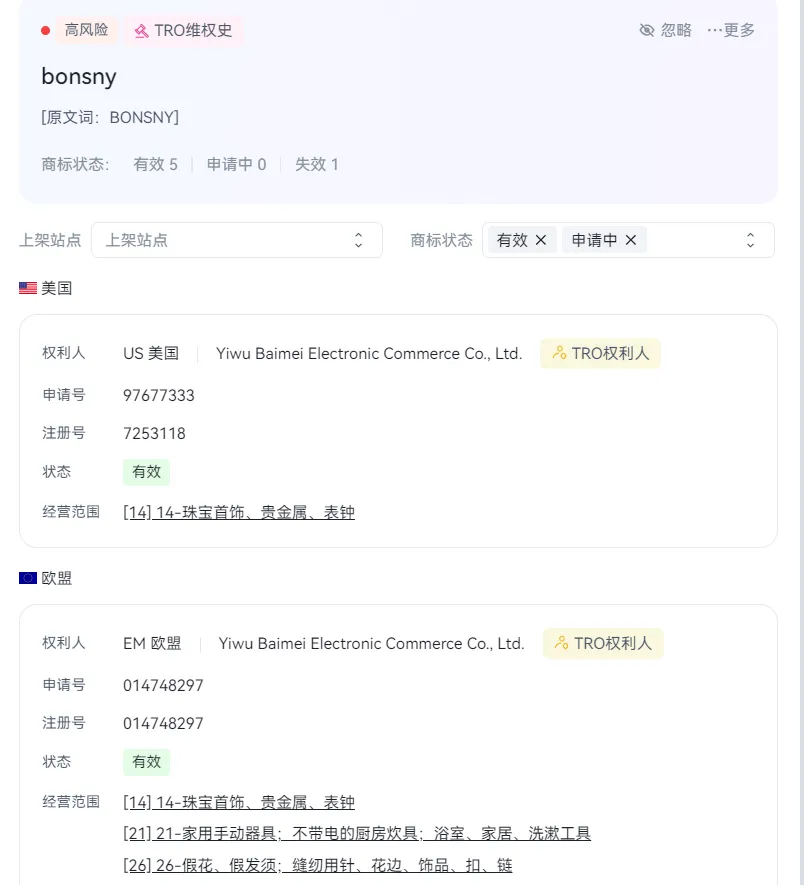The width and height of the screenshot is (804, 885).
Task: Click the 上架站点 dropdown arrows
Action: coord(358,240)
